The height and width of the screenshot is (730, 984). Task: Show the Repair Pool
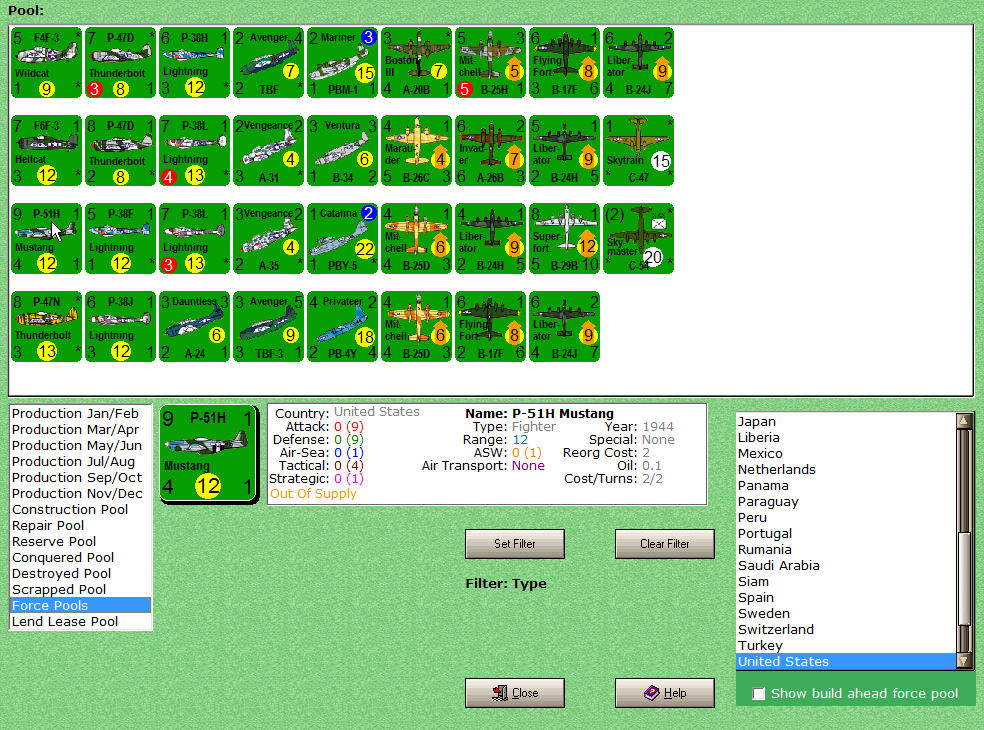pos(81,525)
